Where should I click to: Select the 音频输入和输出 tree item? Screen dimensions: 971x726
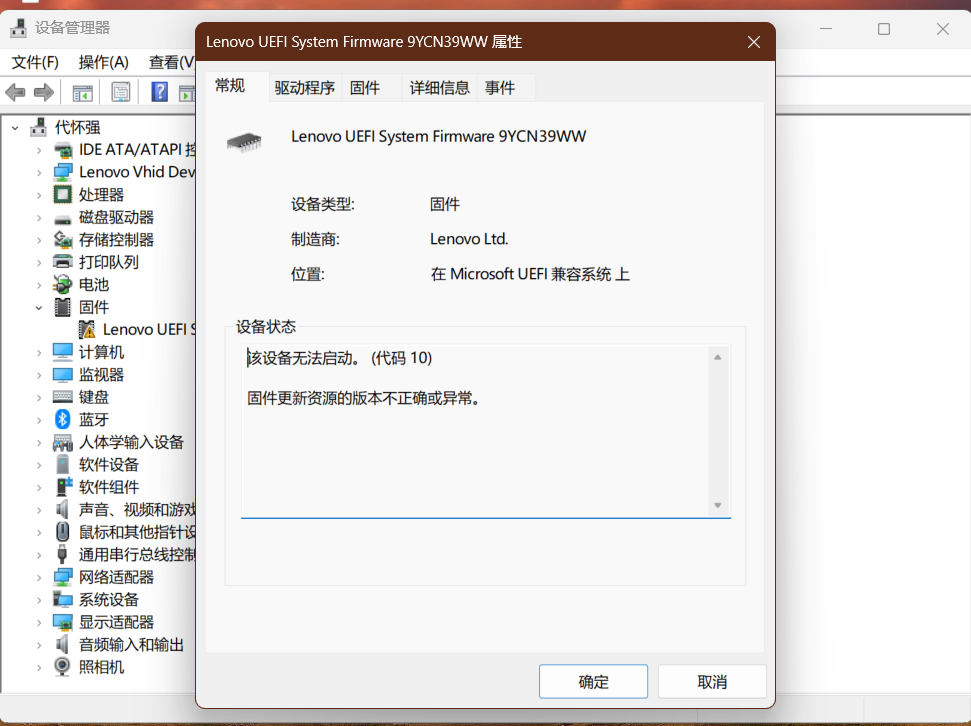tap(131, 645)
